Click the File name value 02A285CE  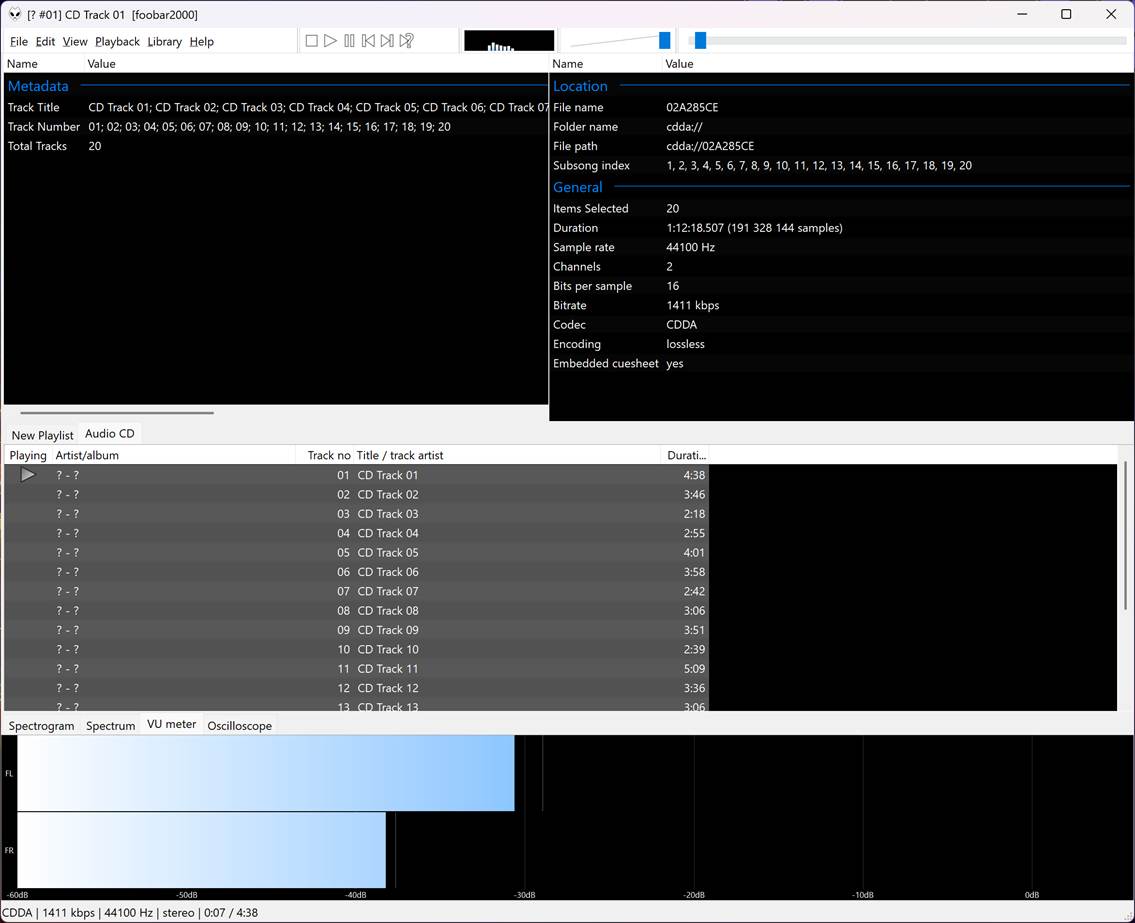tap(692, 107)
